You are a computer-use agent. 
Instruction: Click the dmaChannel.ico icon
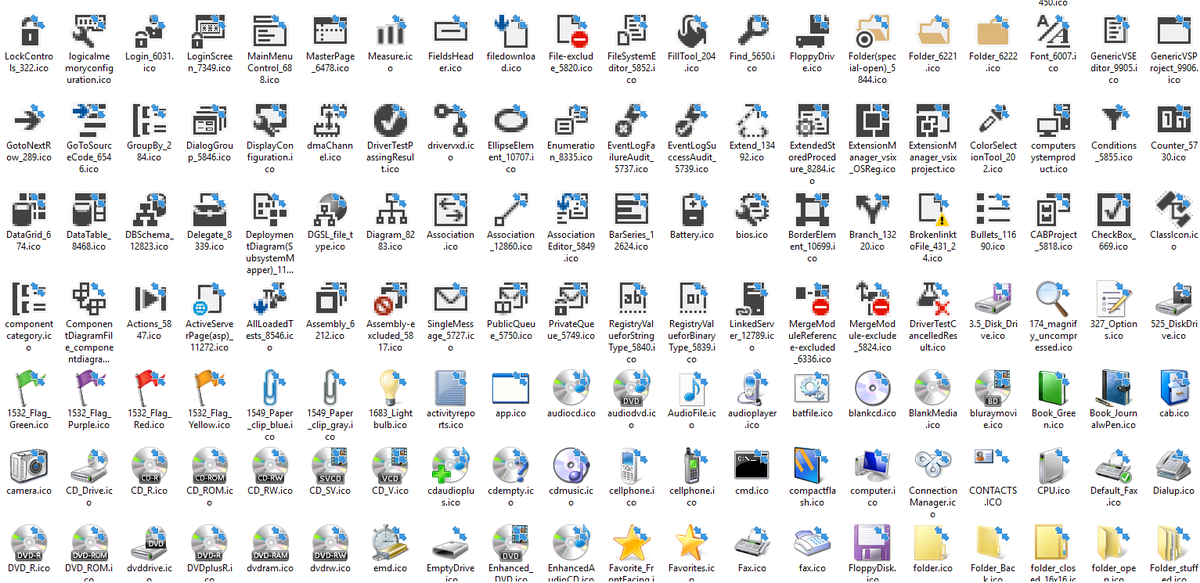point(331,120)
